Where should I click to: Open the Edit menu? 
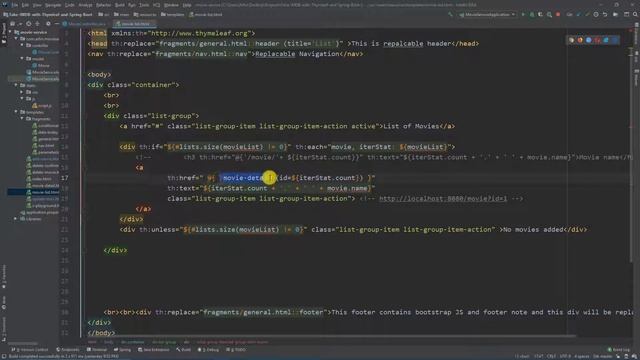pos(25,5)
